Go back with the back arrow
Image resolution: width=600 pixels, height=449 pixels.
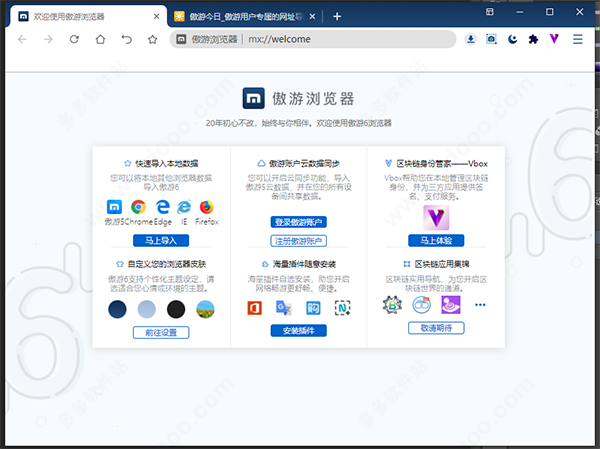22,39
